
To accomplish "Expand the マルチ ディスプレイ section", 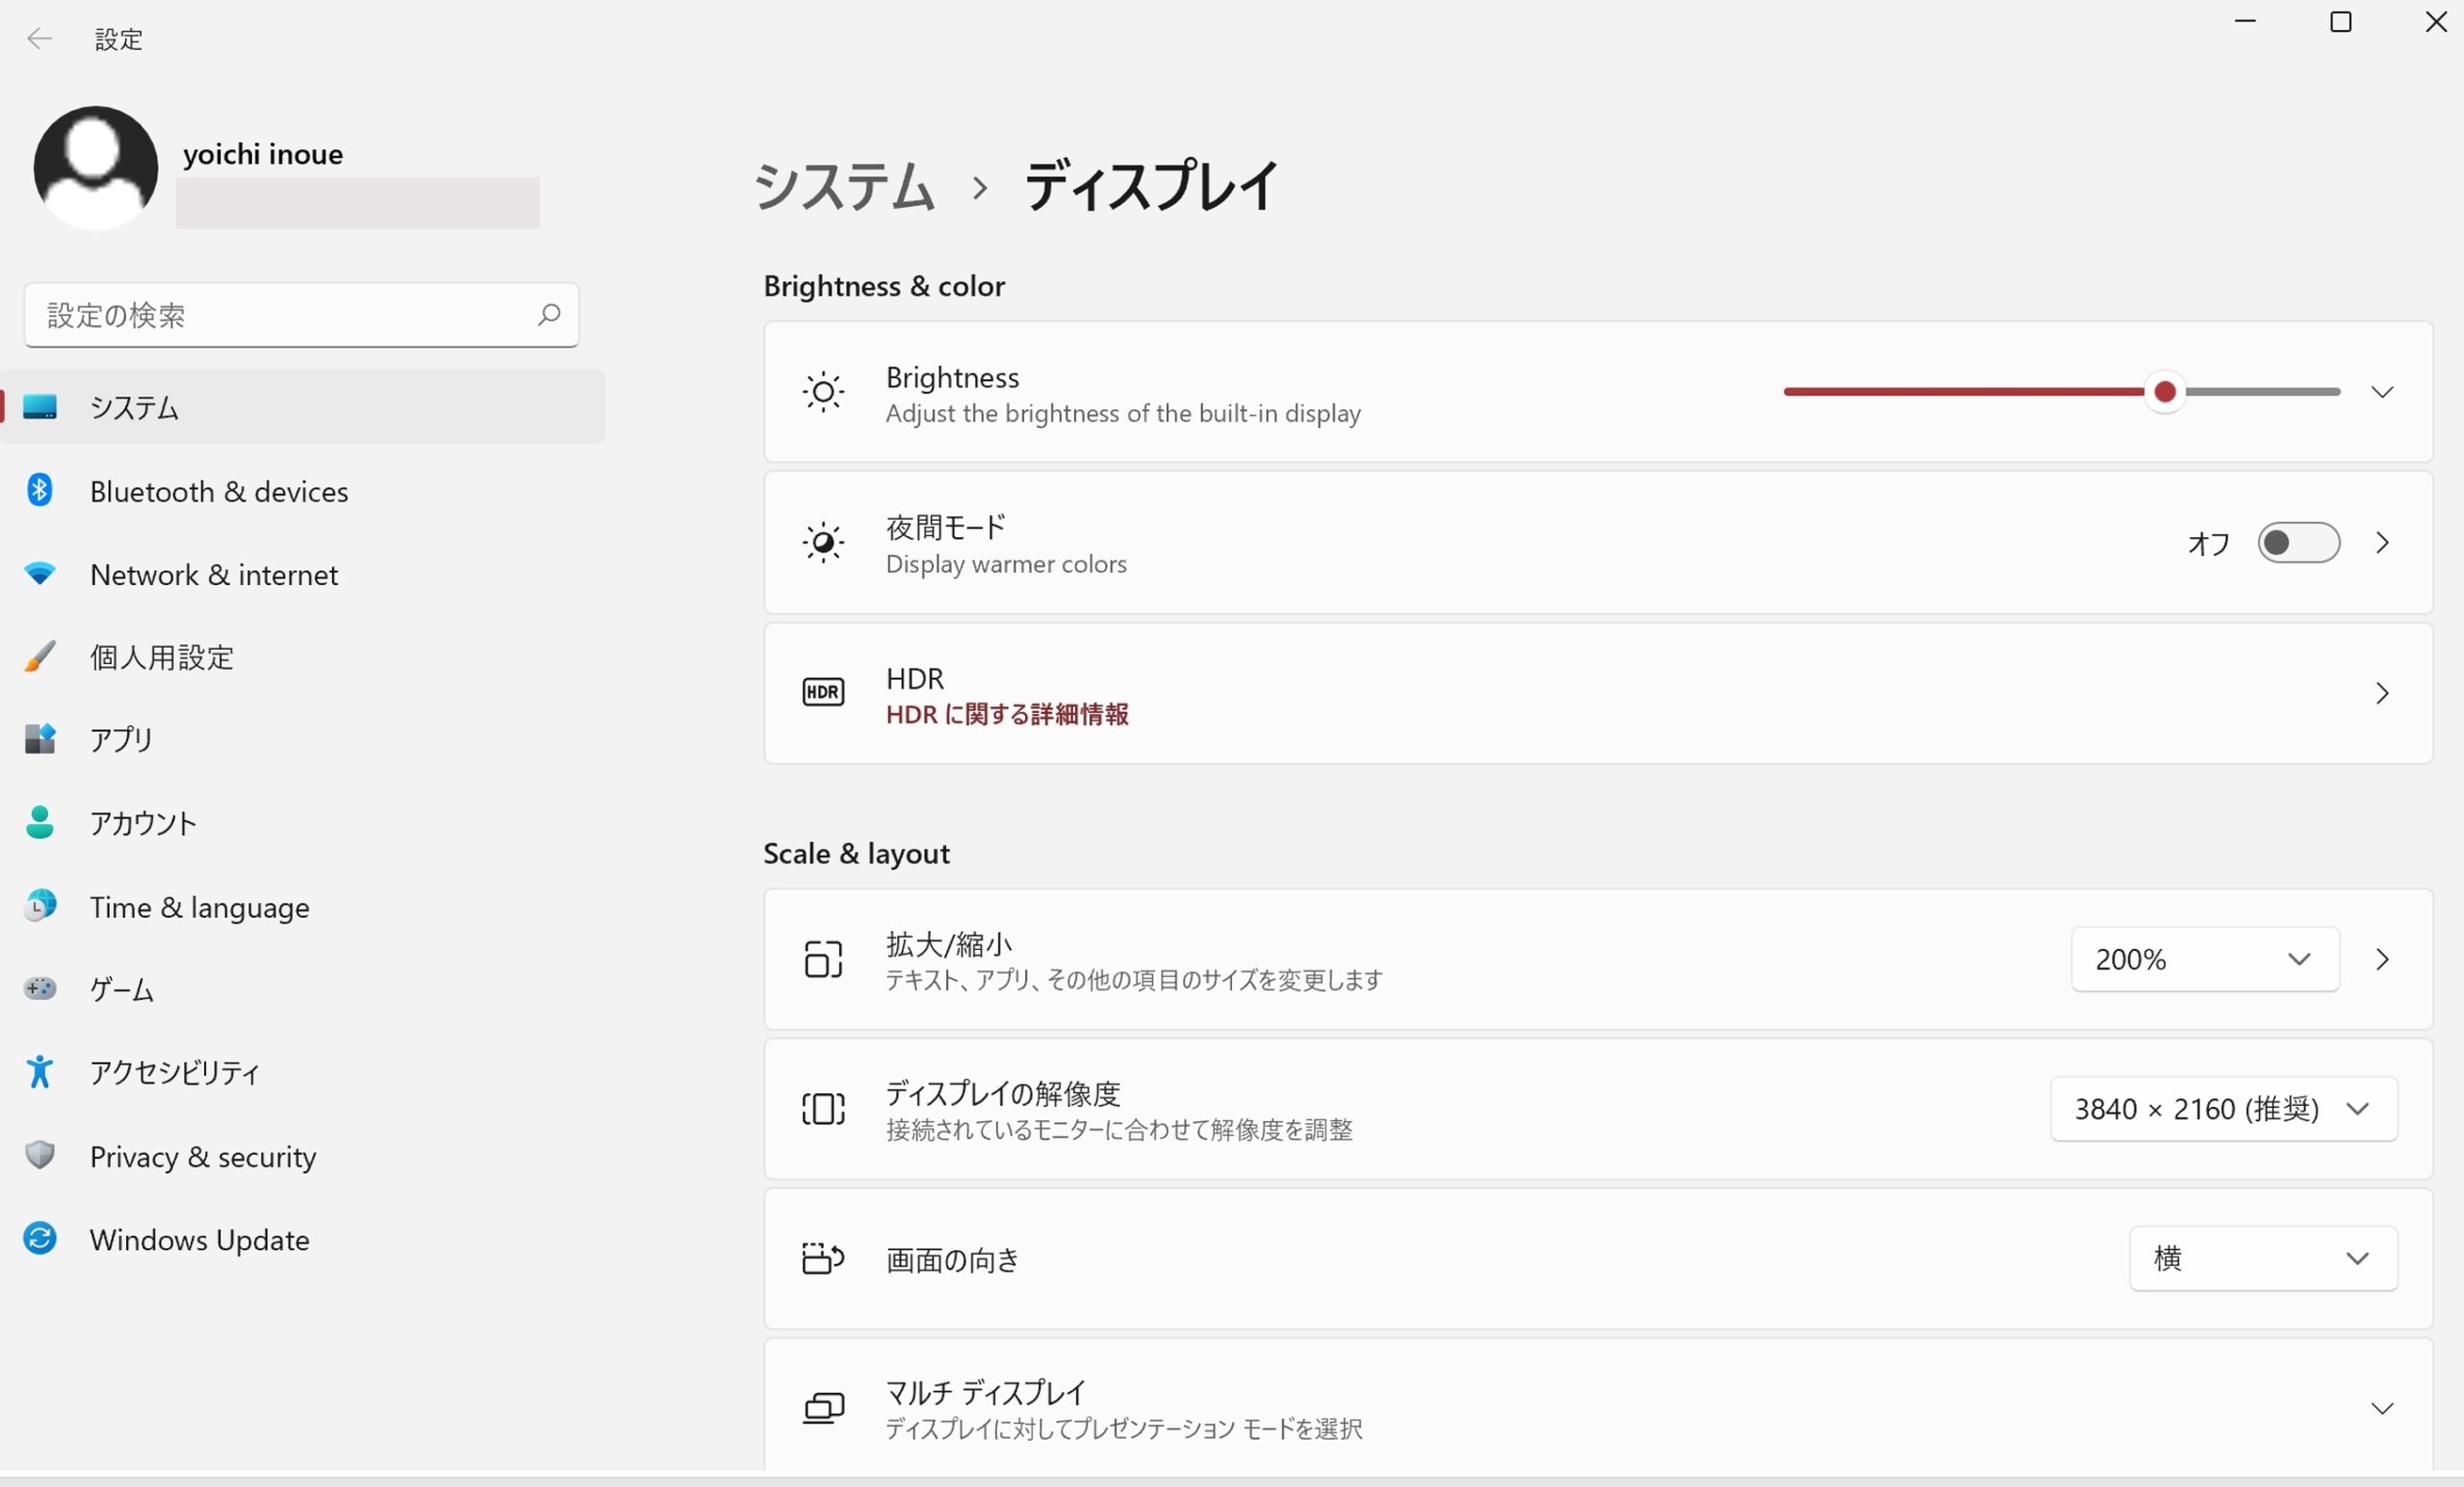I will (x=2382, y=1409).
